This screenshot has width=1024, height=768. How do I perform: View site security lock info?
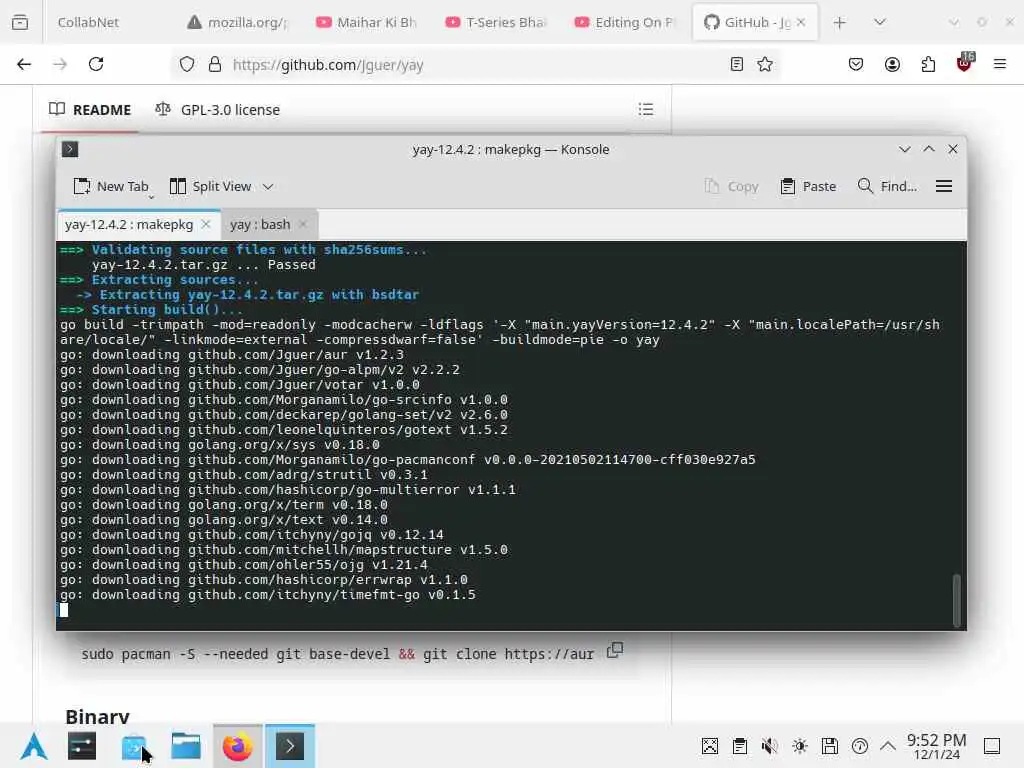(215, 65)
